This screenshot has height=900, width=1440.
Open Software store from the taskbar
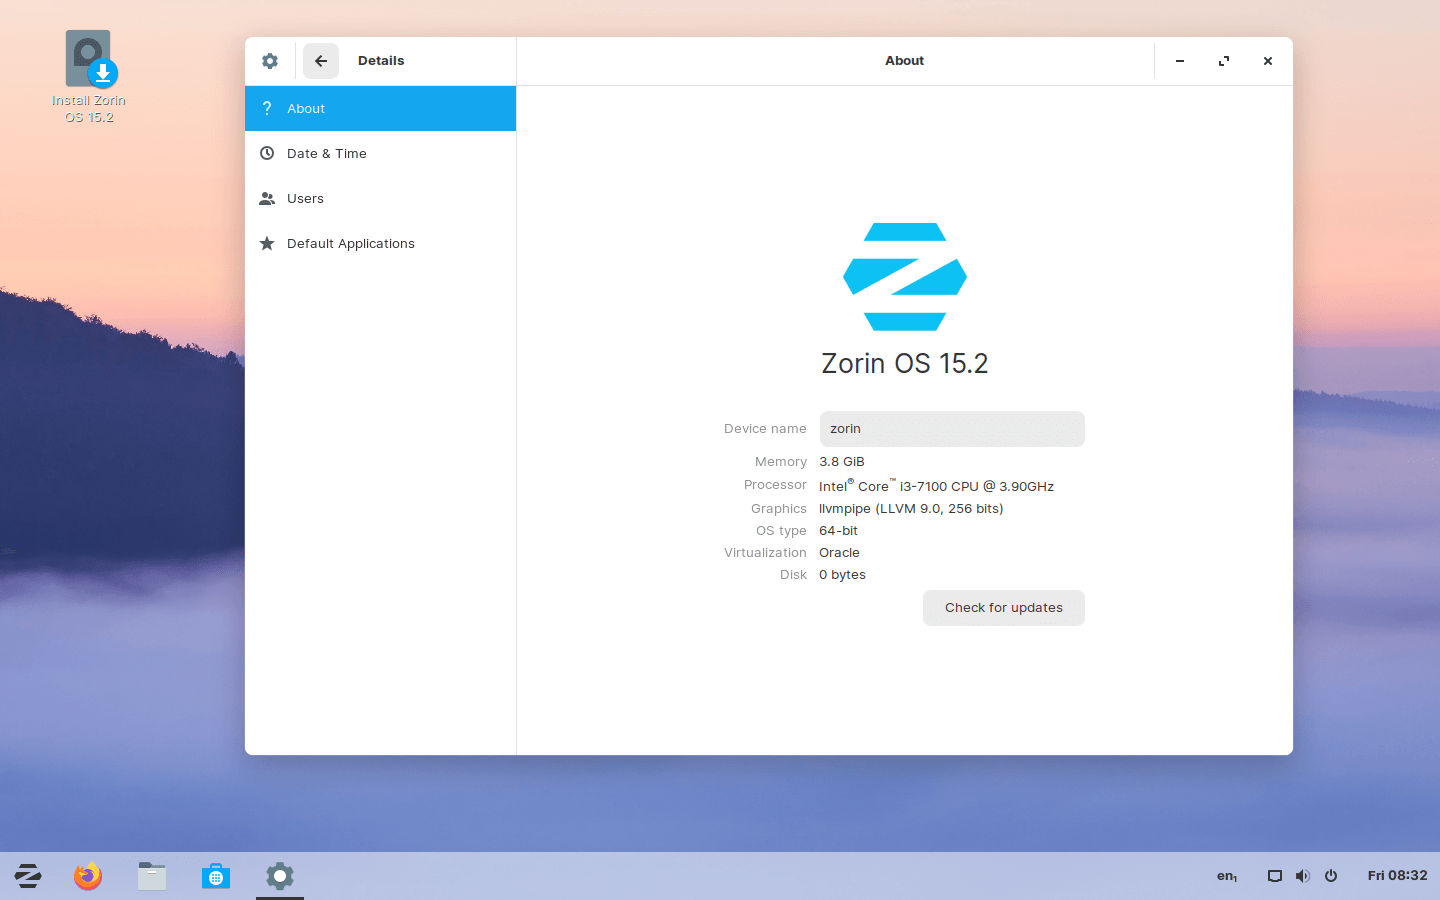tap(216, 876)
